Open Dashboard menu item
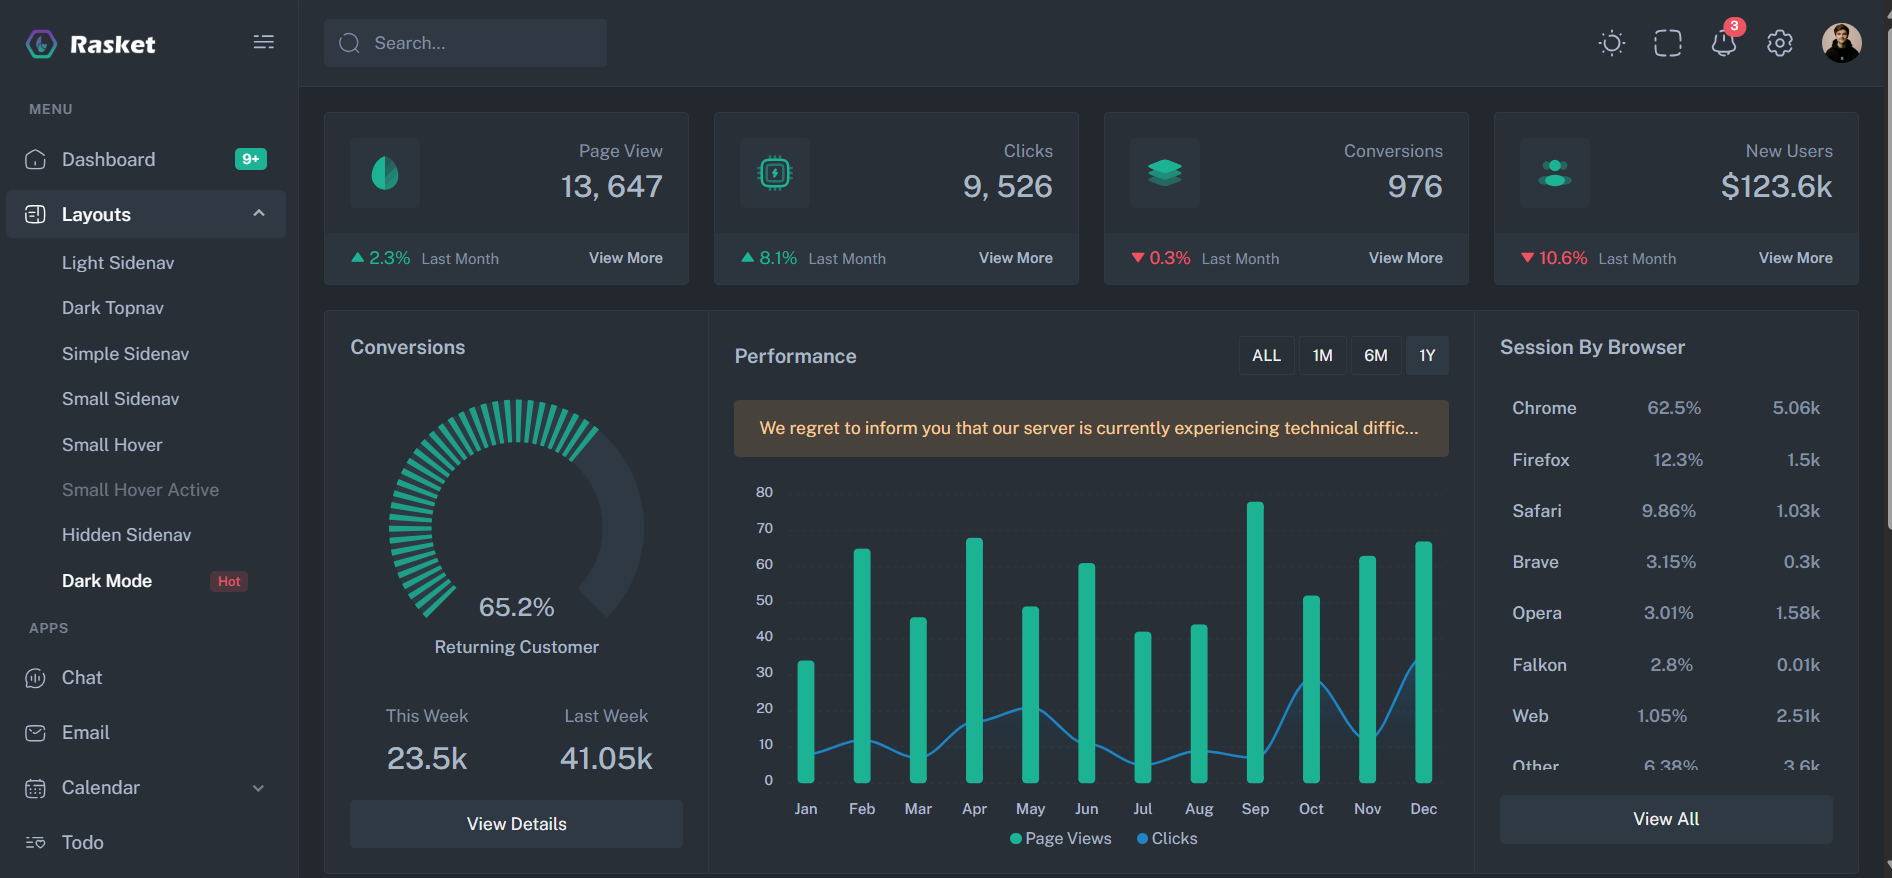The width and height of the screenshot is (1892, 878). (x=146, y=159)
